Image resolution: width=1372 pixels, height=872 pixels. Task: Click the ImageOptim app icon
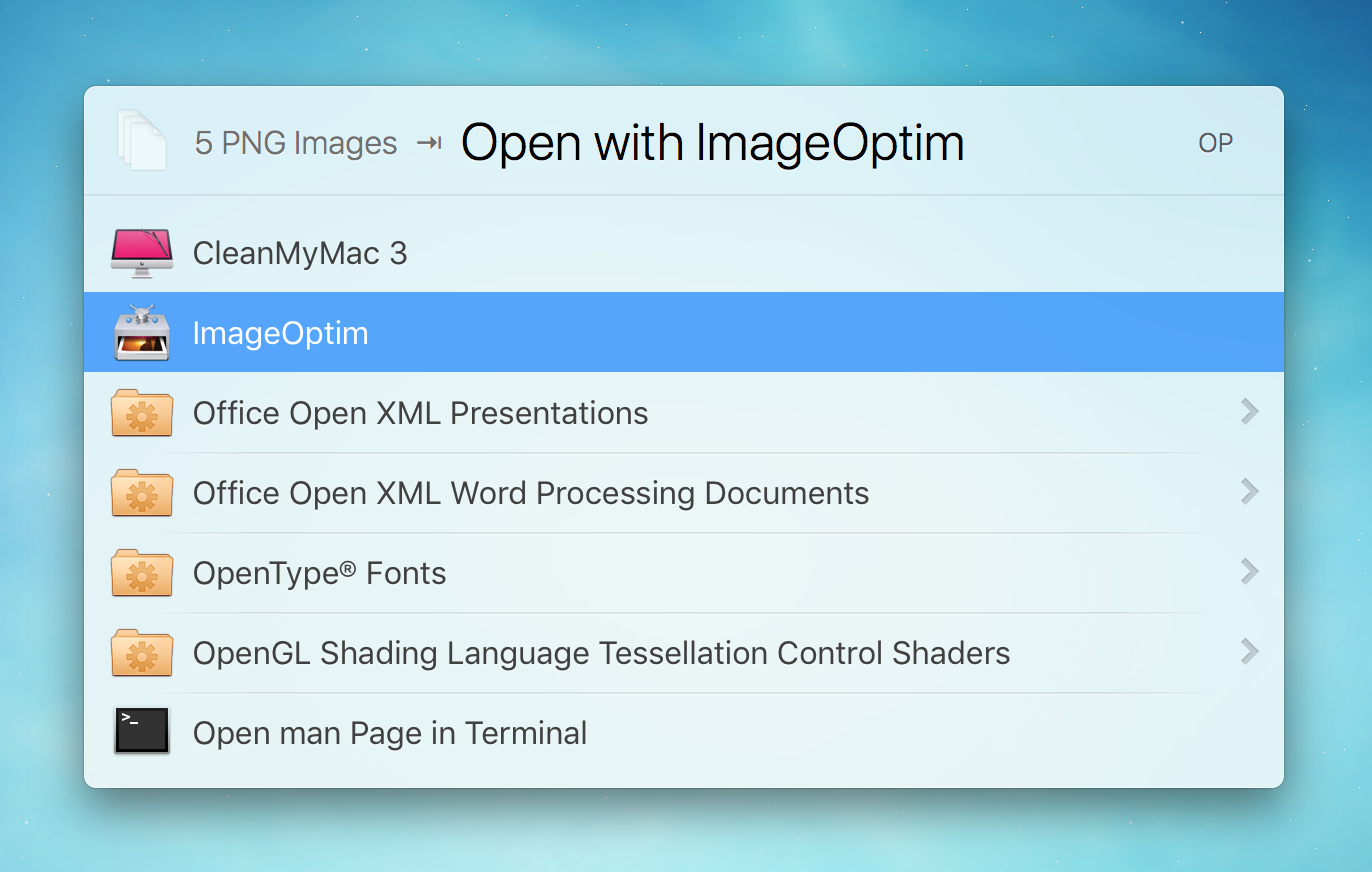click(x=142, y=332)
